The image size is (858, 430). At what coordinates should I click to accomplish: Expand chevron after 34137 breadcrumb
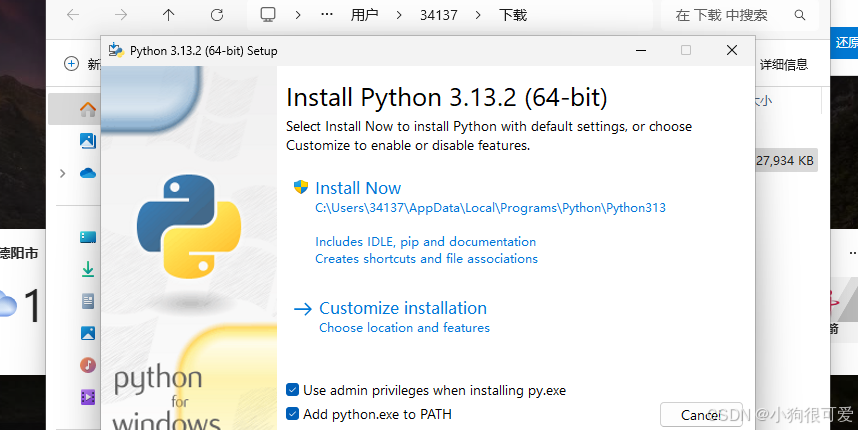pos(478,15)
